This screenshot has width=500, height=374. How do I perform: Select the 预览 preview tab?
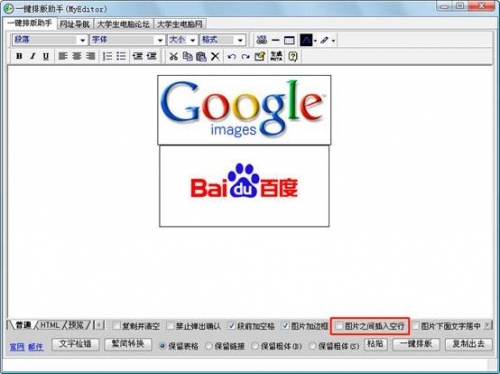pyautogui.click(x=76, y=325)
